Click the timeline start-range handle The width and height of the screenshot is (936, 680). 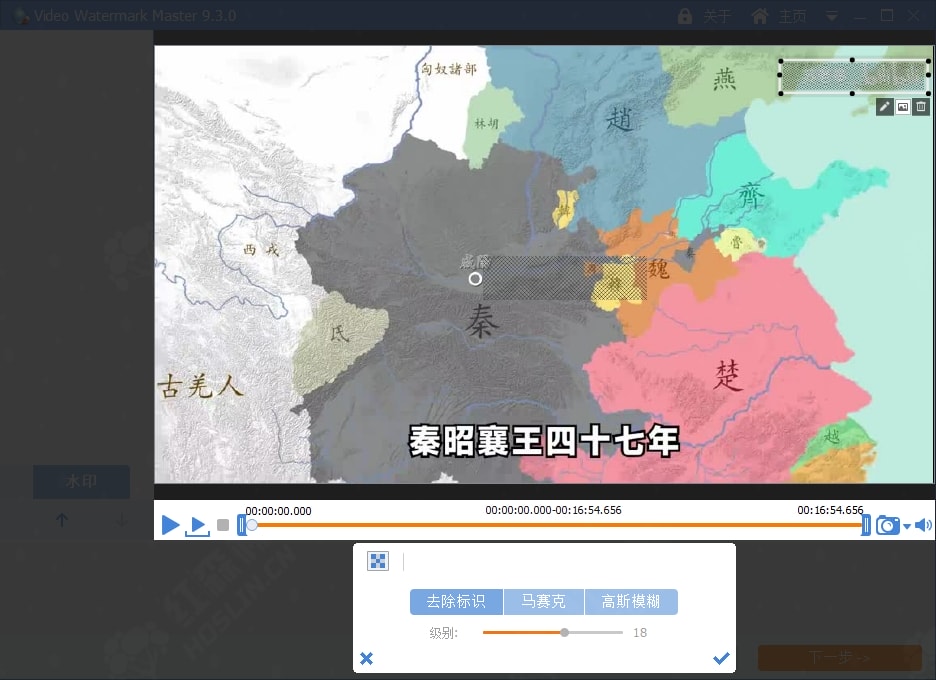[241, 525]
